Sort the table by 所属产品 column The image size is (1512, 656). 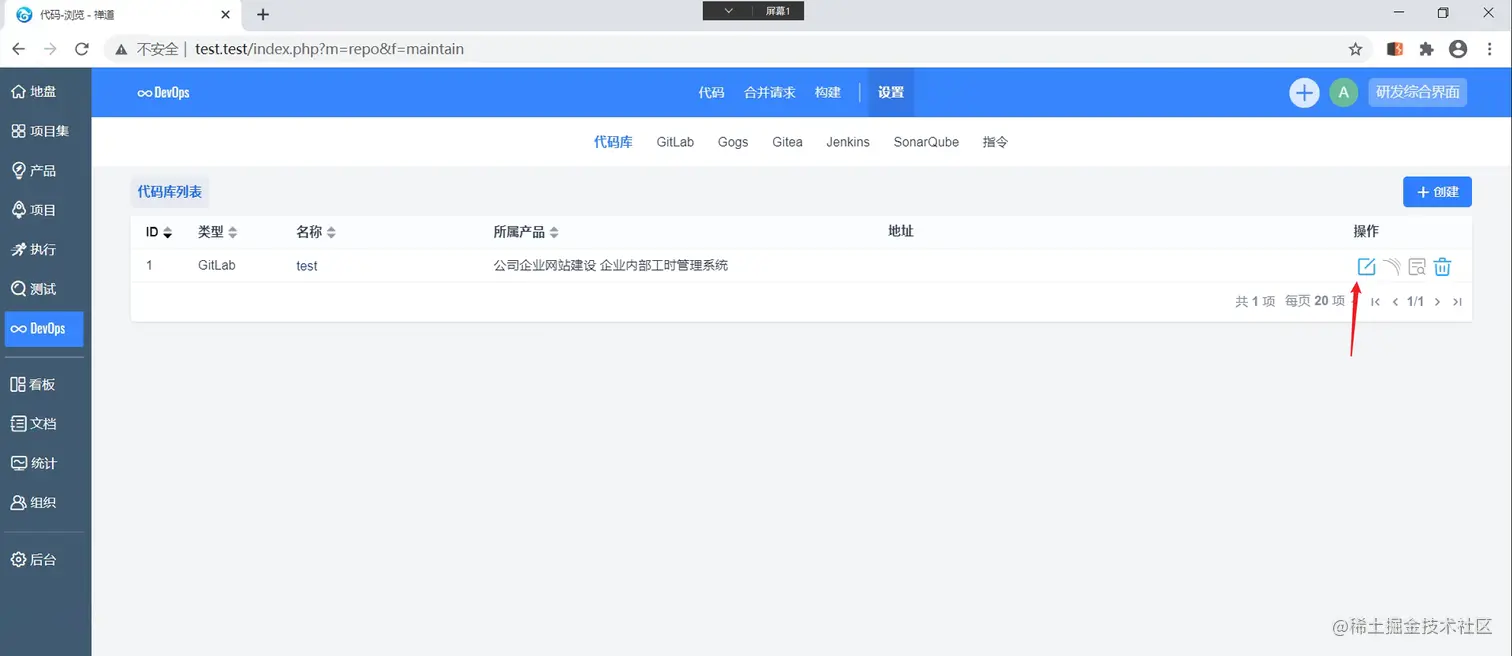[x=526, y=232]
